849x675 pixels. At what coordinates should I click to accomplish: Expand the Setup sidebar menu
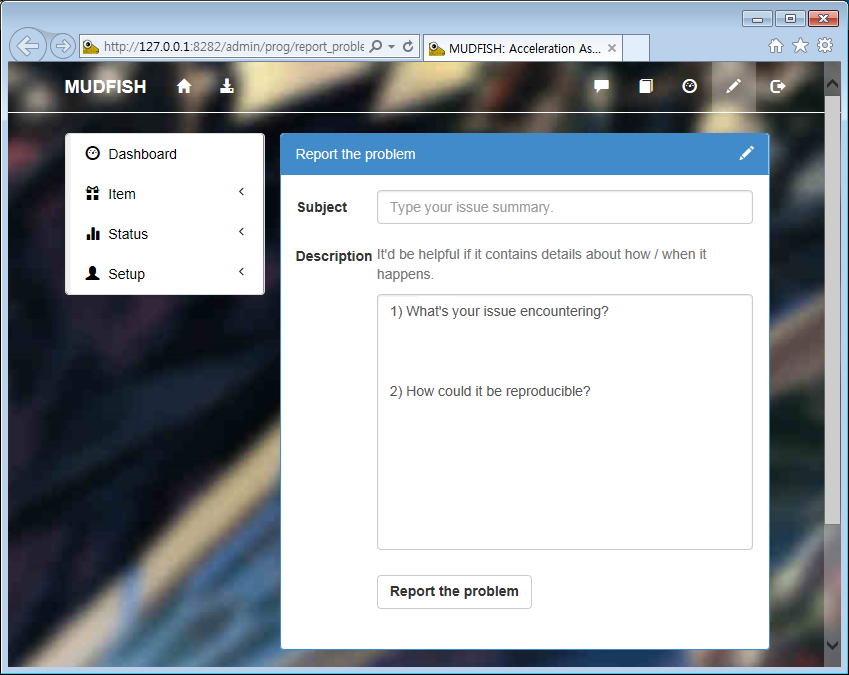coord(126,274)
